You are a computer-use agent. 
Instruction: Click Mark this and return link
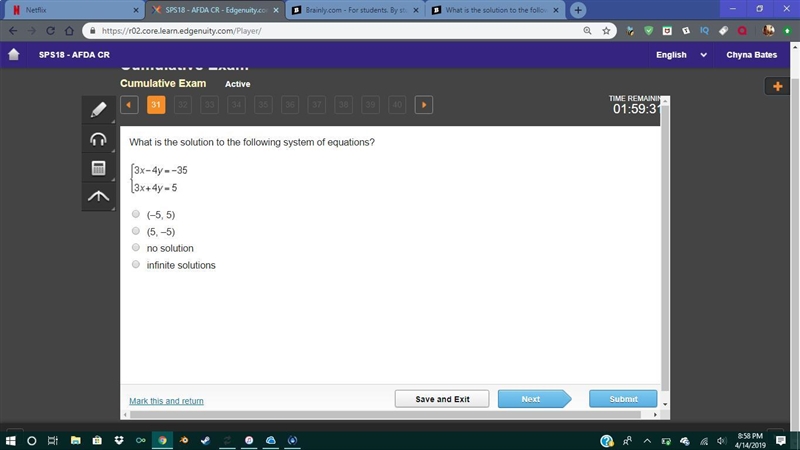[x=166, y=401]
